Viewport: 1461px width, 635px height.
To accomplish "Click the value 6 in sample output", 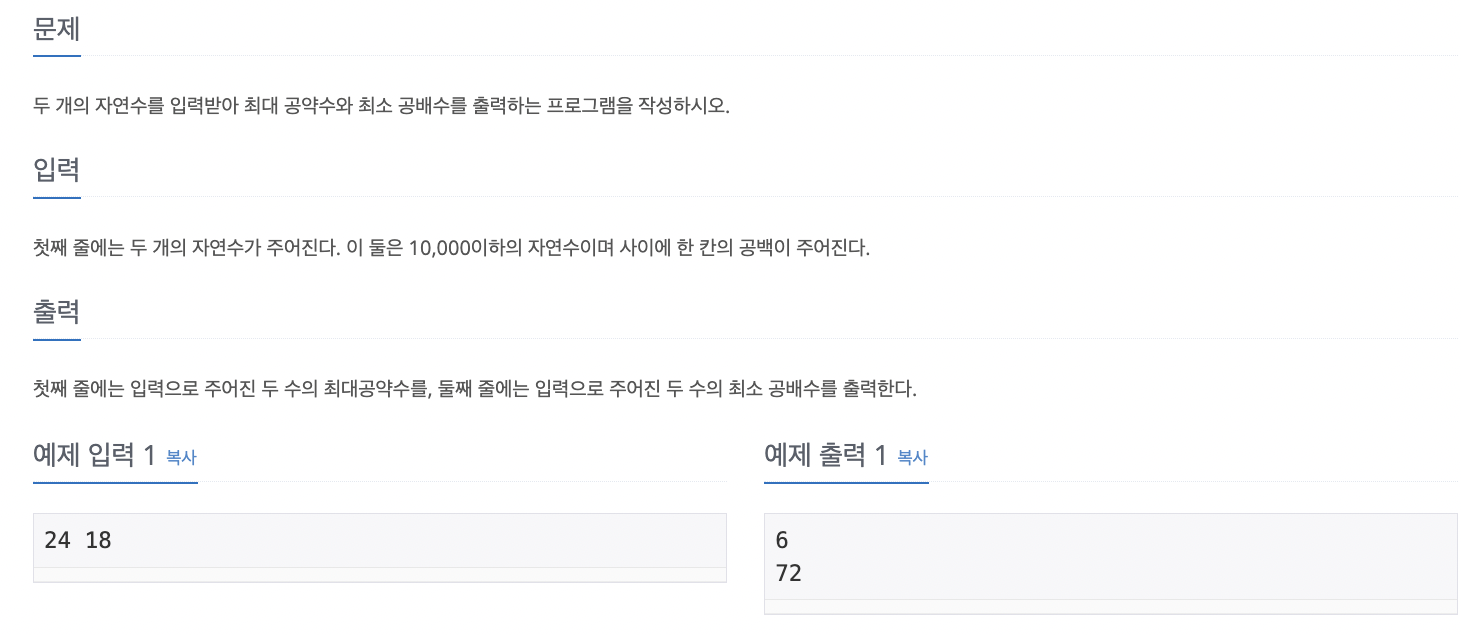I will (x=782, y=541).
